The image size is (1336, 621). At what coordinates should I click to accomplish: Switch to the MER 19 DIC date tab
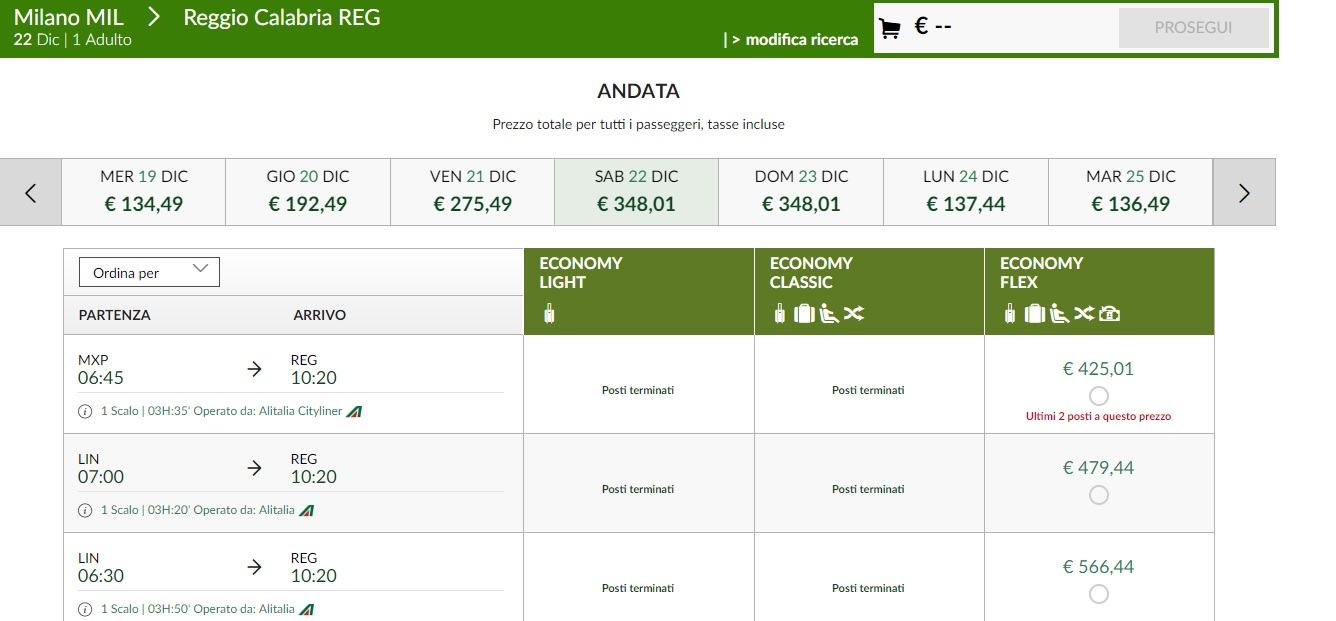(x=144, y=191)
